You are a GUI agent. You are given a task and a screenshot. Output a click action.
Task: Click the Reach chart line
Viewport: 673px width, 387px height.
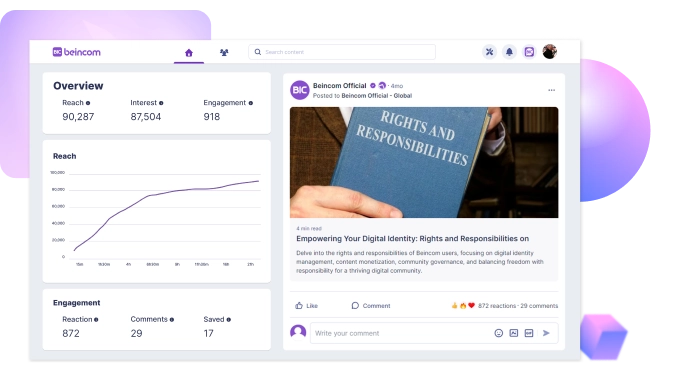click(167, 215)
